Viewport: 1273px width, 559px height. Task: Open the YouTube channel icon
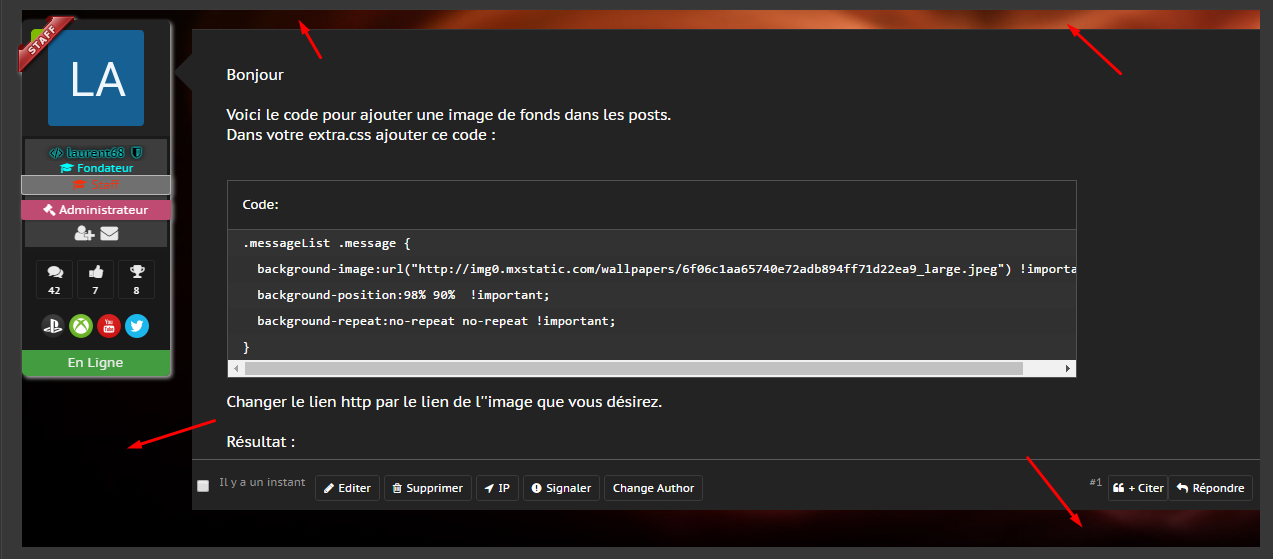(x=109, y=326)
